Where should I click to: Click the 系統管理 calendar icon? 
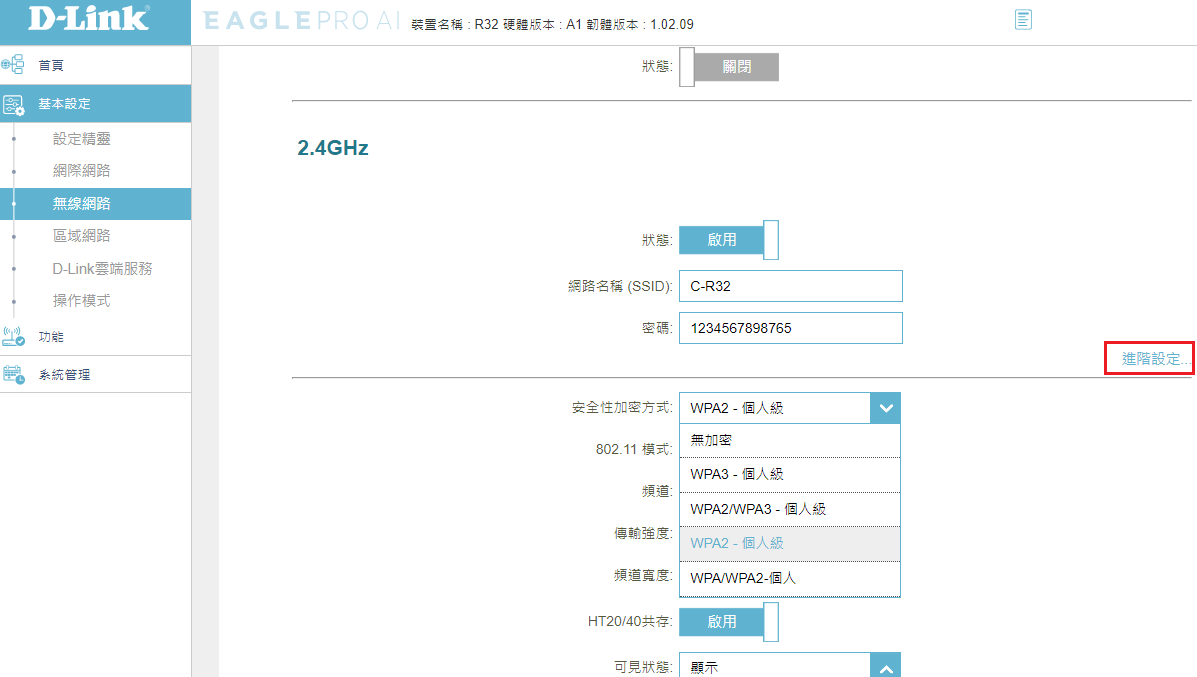click(13, 375)
